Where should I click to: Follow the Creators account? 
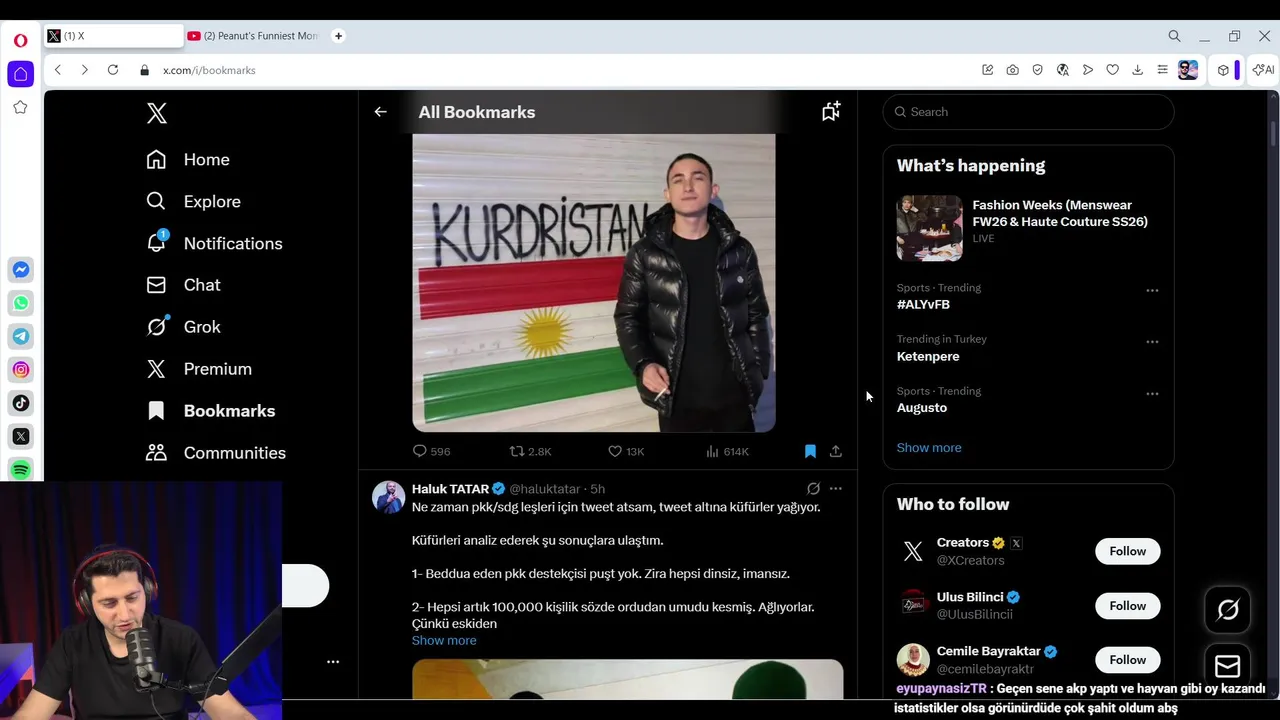tap(1127, 551)
